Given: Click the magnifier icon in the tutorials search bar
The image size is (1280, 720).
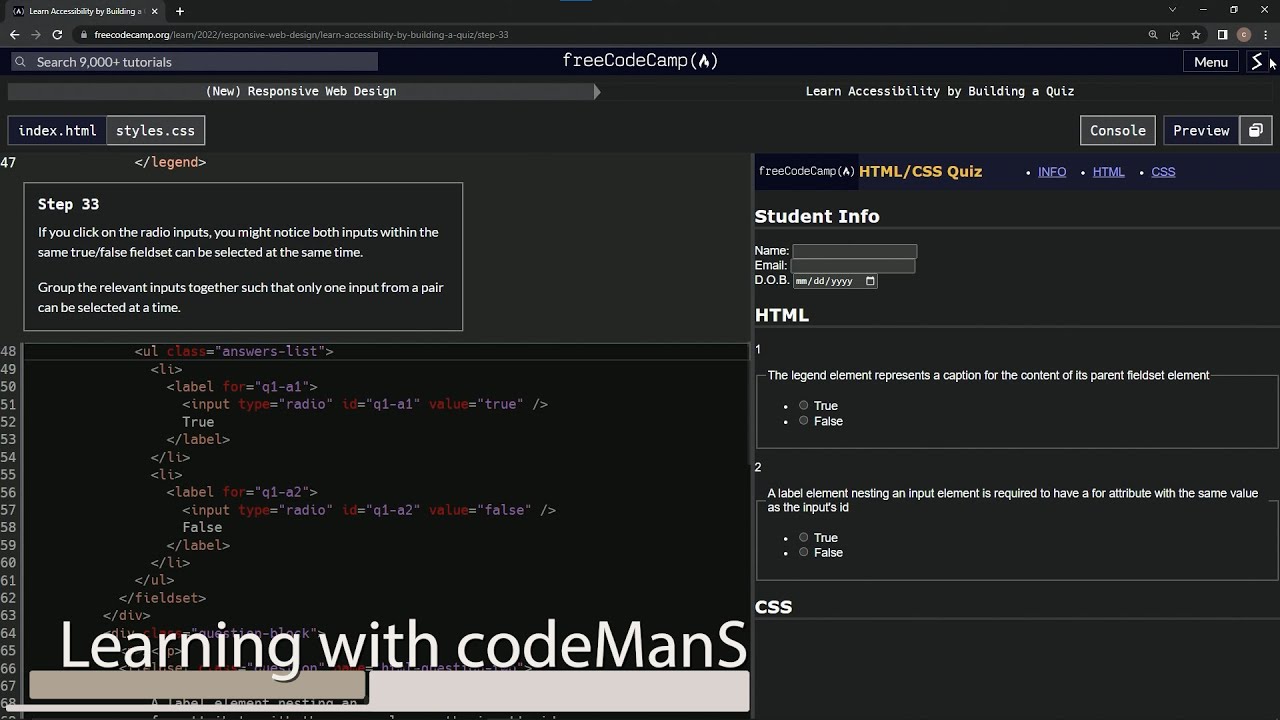Looking at the screenshot, I should coord(20,61).
